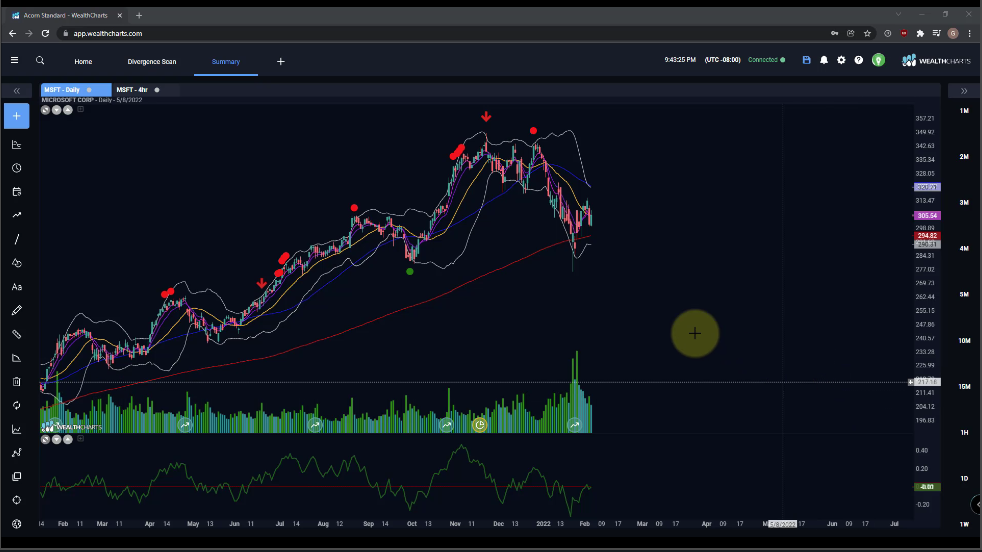This screenshot has height=552, width=982.
Task: Collapse main chart pane with up arrow
Action: click(x=68, y=110)
